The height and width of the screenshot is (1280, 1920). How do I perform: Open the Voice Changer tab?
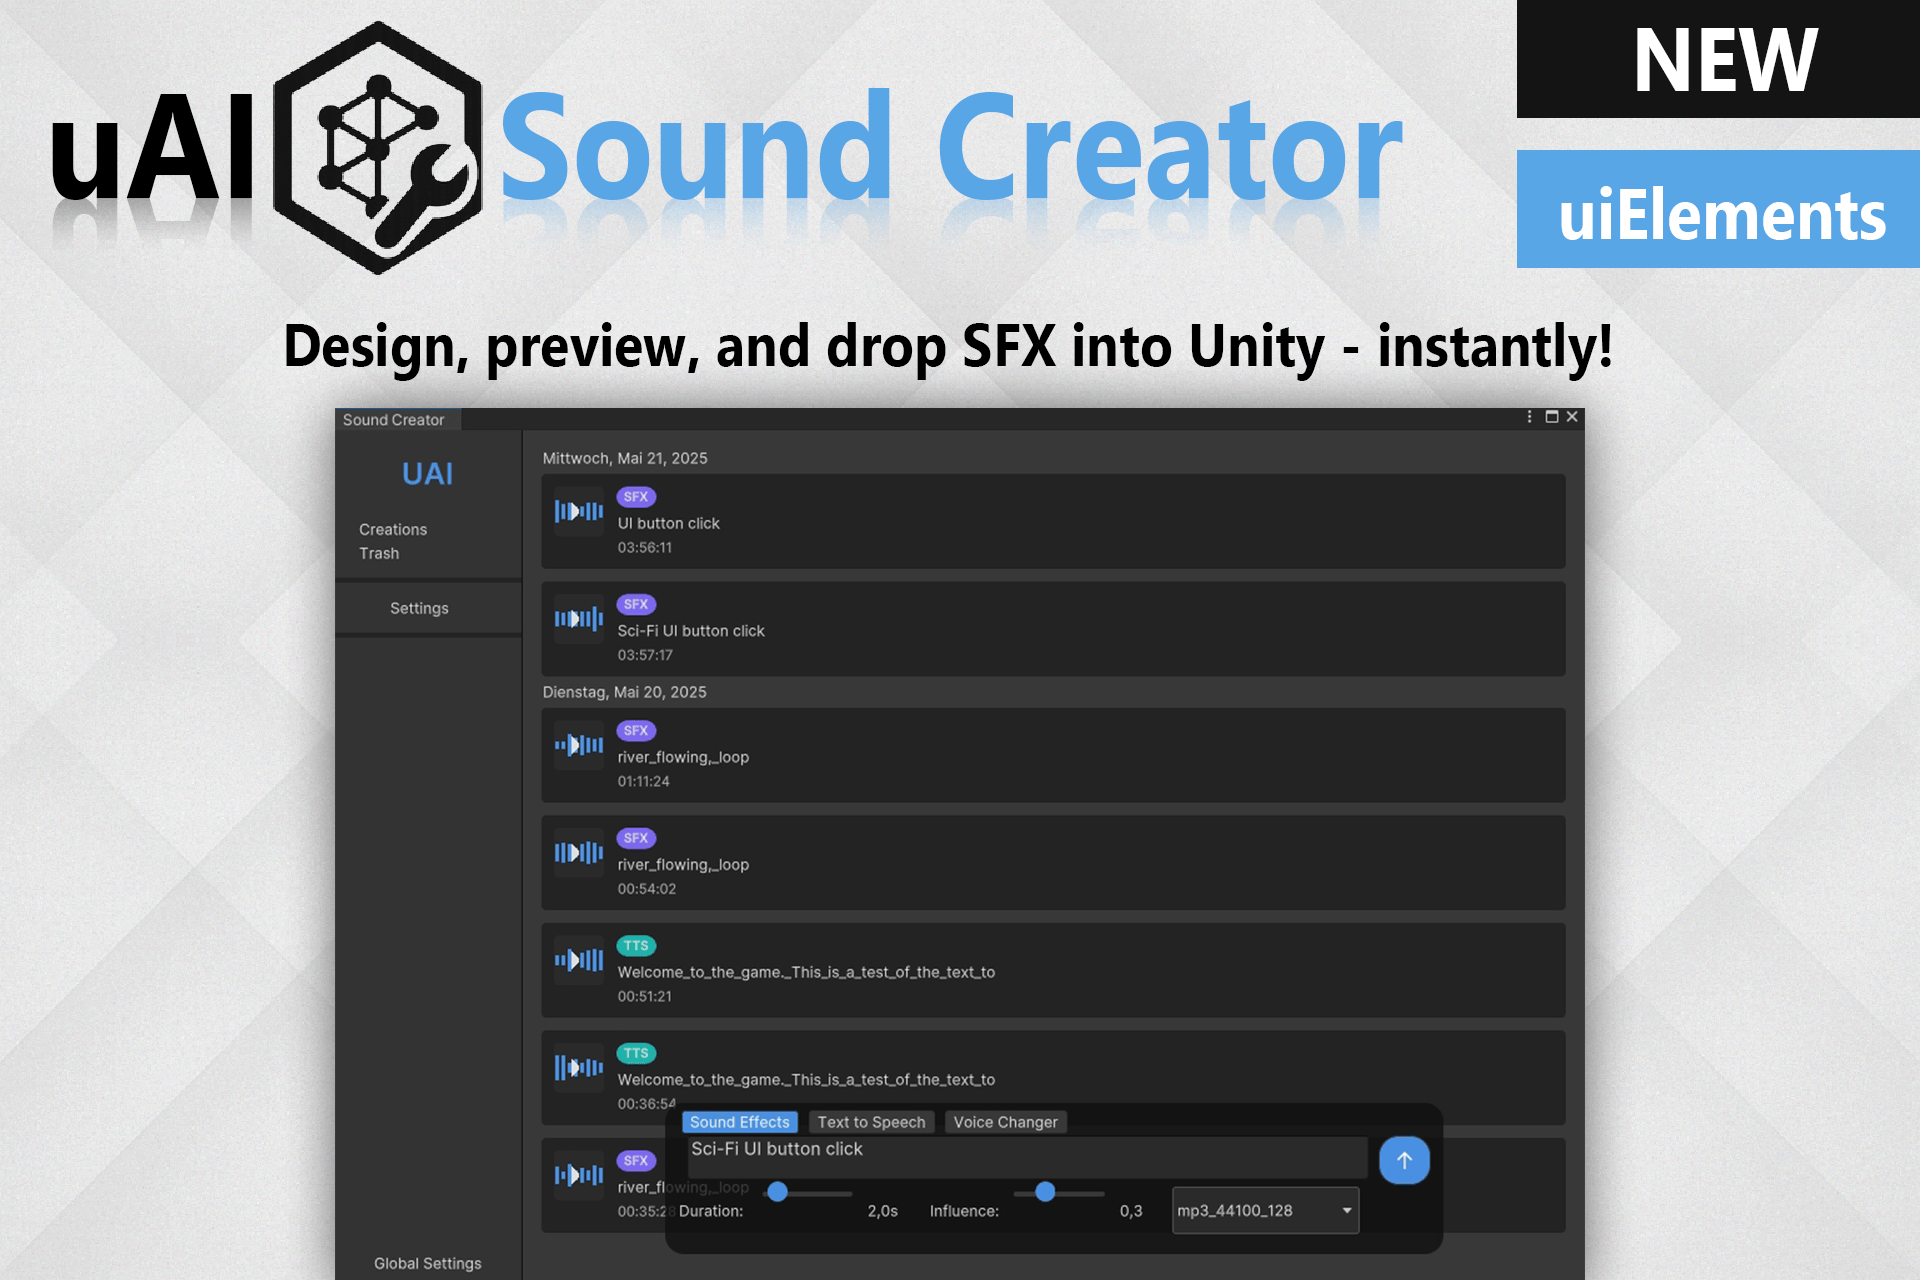1005,1122
